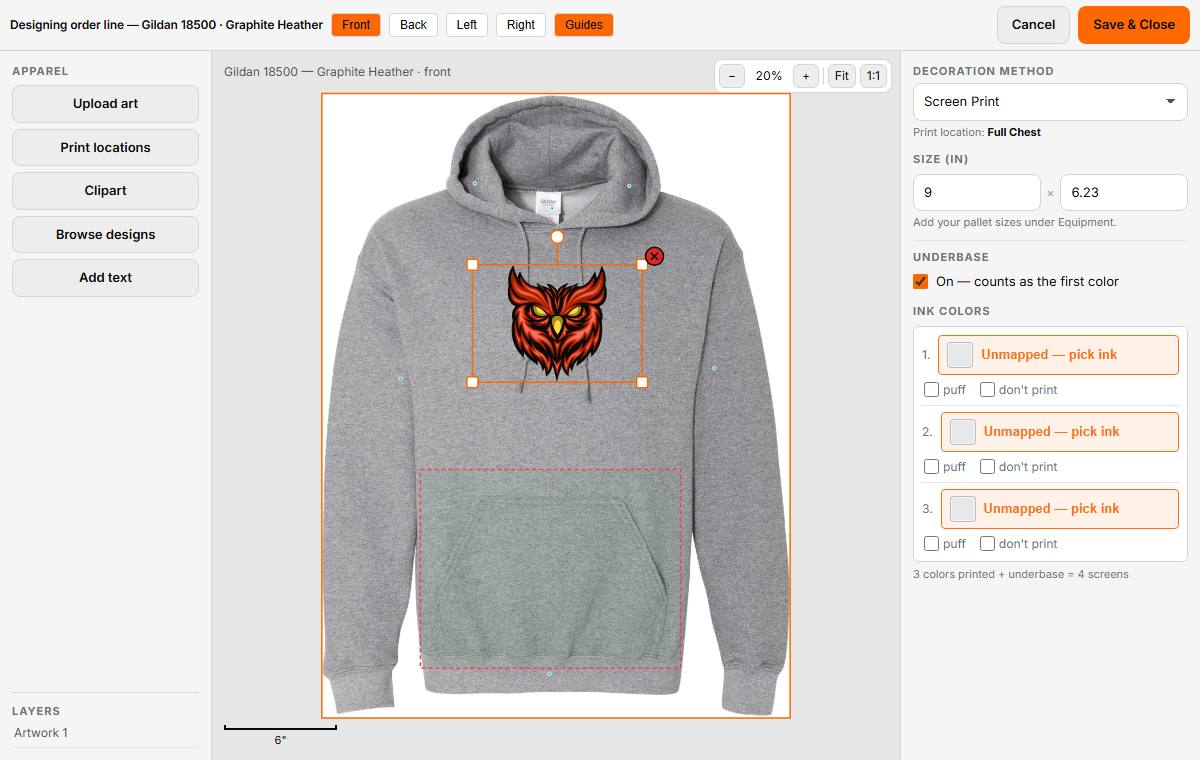1200x760 pixels.
Task: Click Browse designs
Action: [x=105, y=235]
